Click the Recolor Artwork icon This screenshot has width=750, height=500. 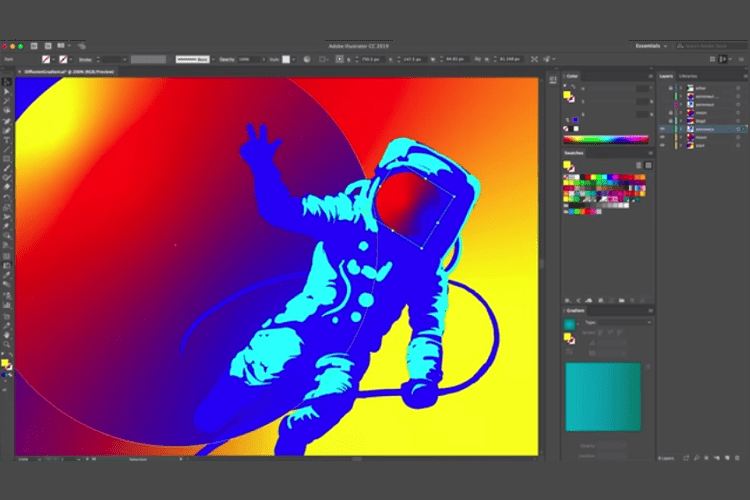pyautogui.click(x=307, y=59)
